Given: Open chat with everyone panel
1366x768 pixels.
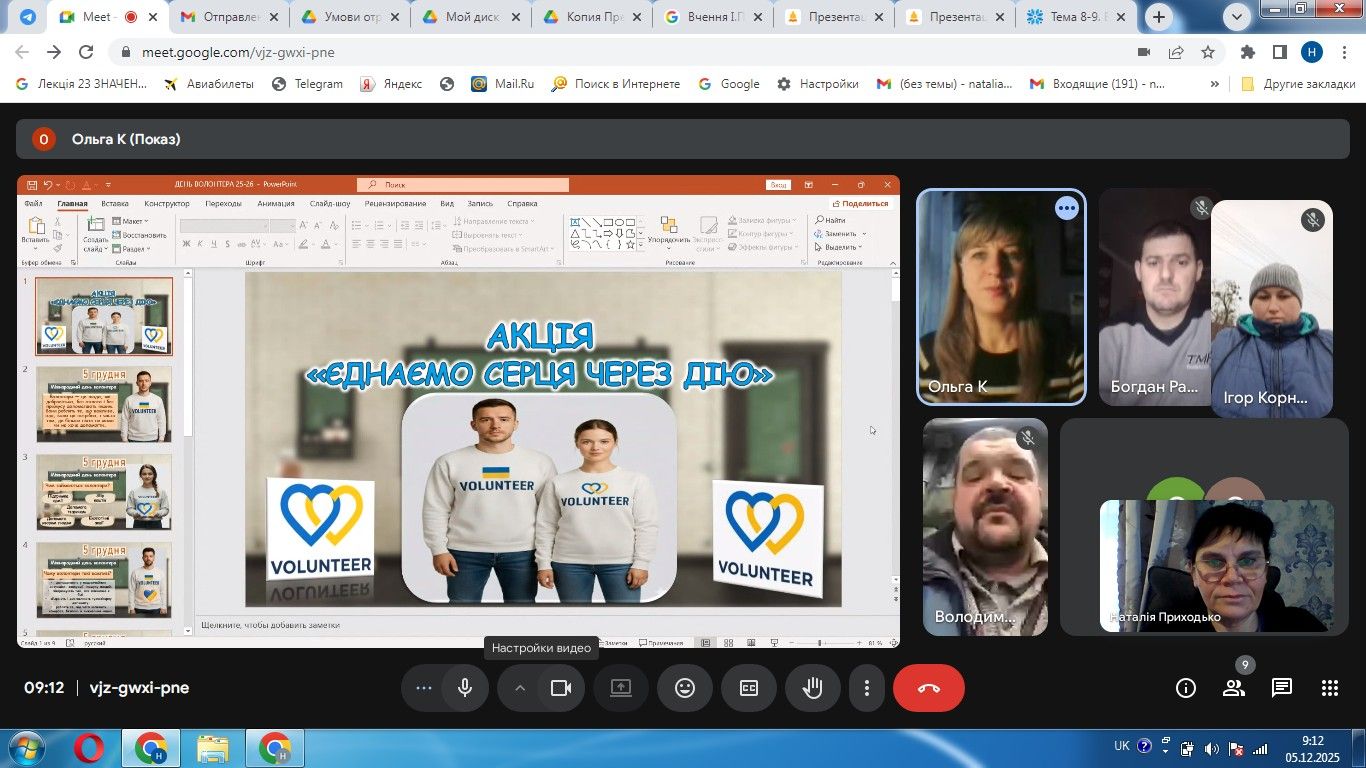Looking at the screenshot, I should tap(1281, 688).
